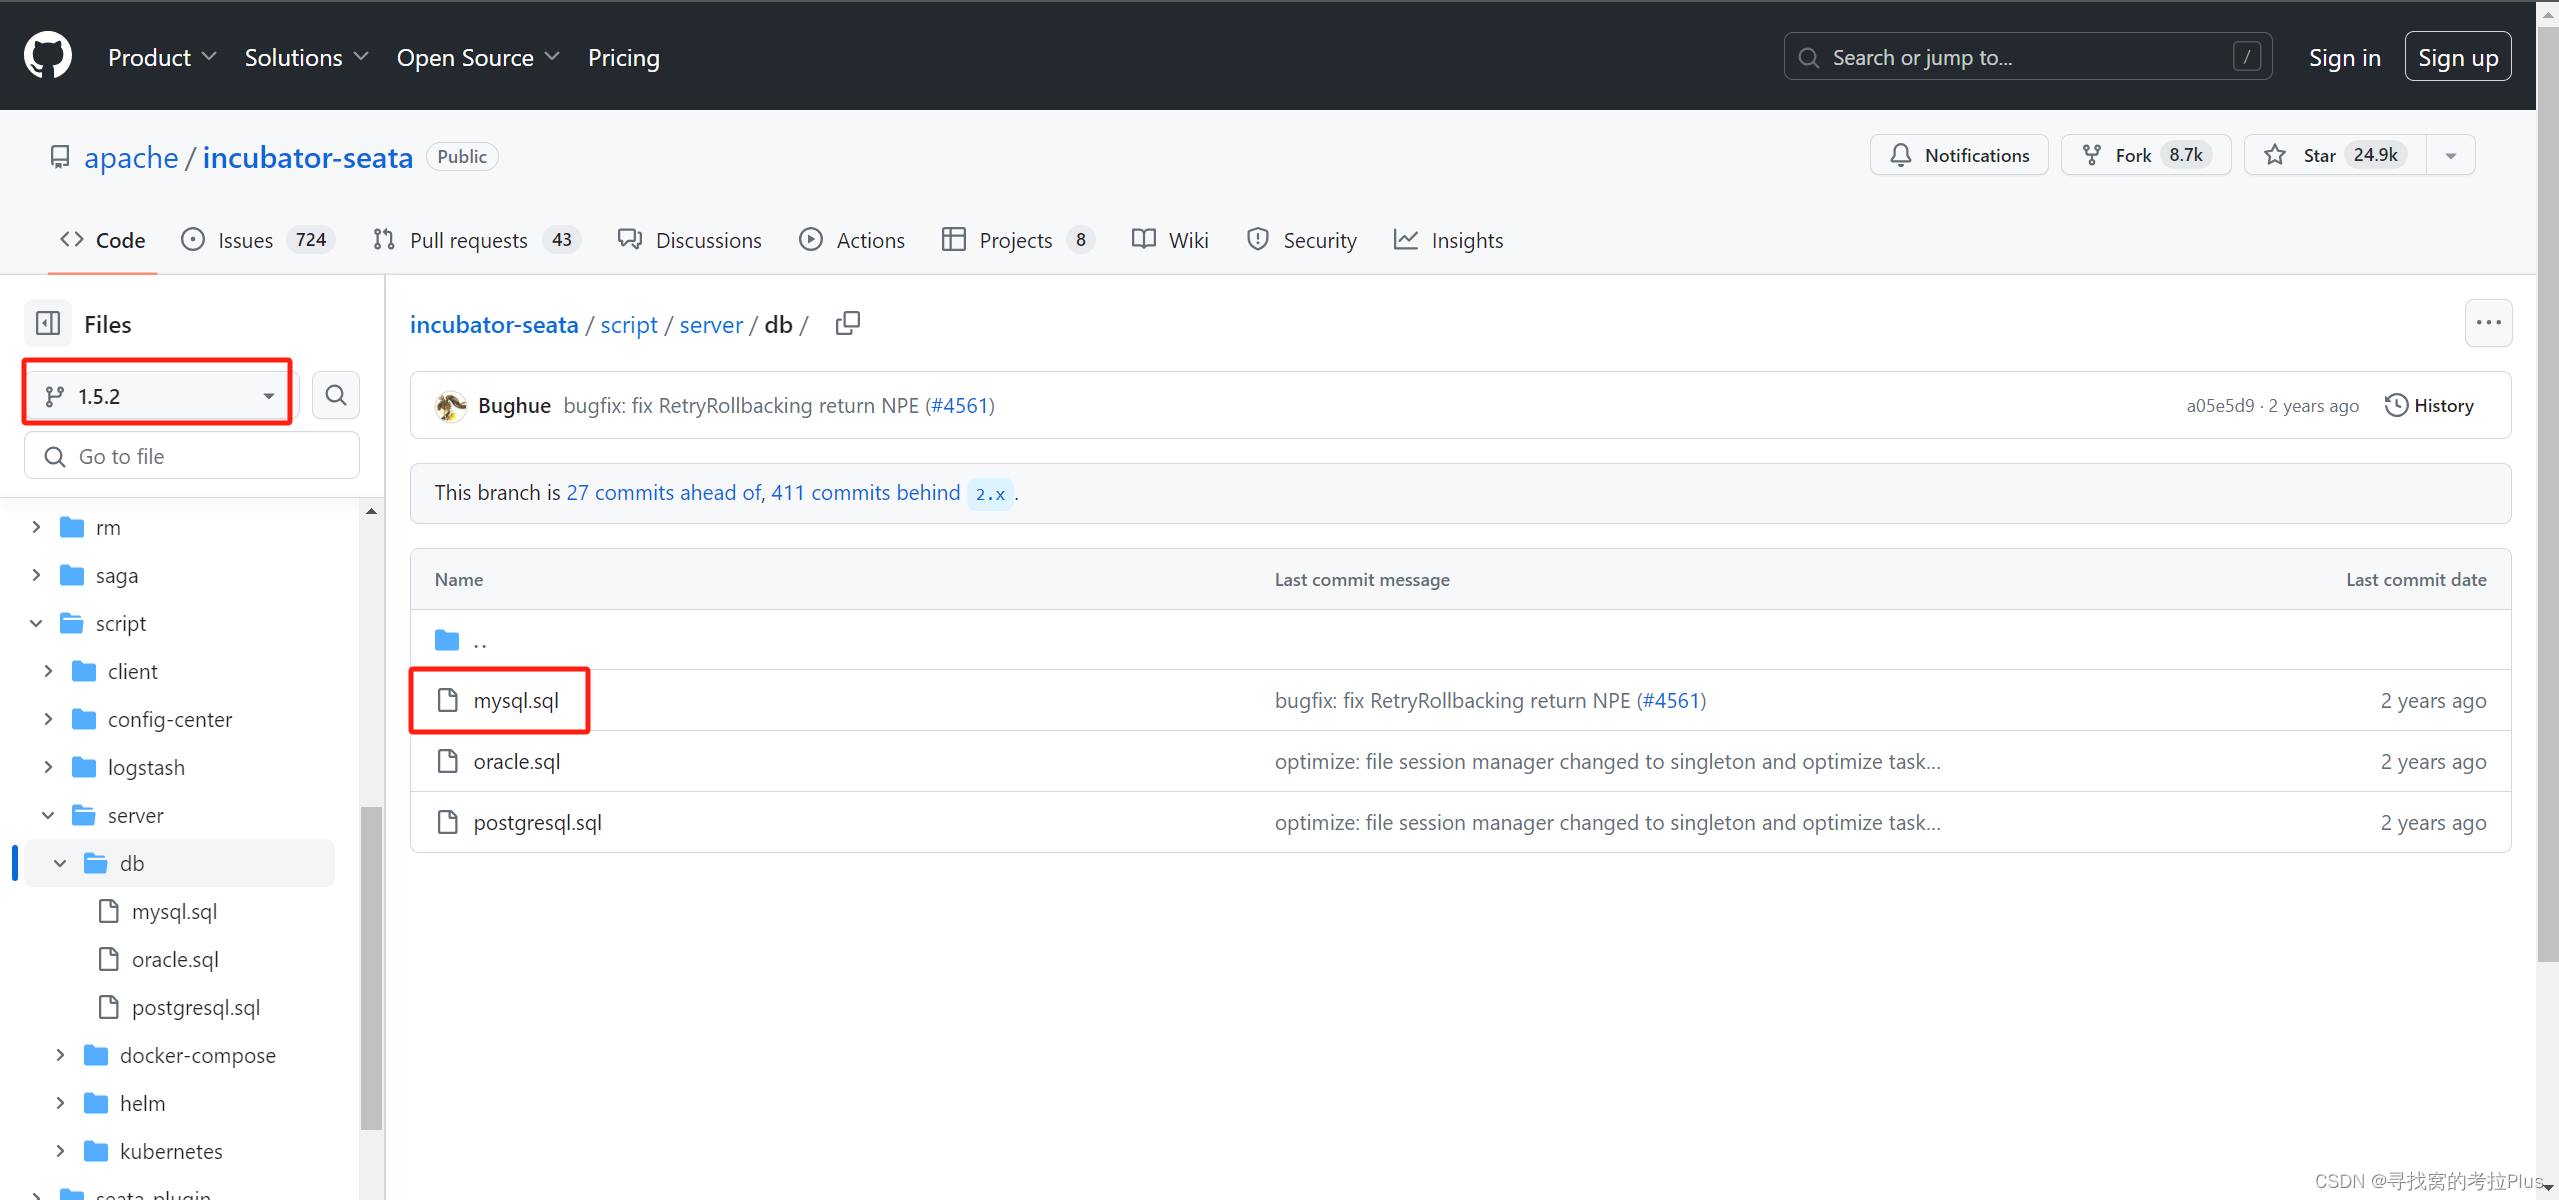
Task: Collapse the script folder in tree
Action: click(37, 623)
